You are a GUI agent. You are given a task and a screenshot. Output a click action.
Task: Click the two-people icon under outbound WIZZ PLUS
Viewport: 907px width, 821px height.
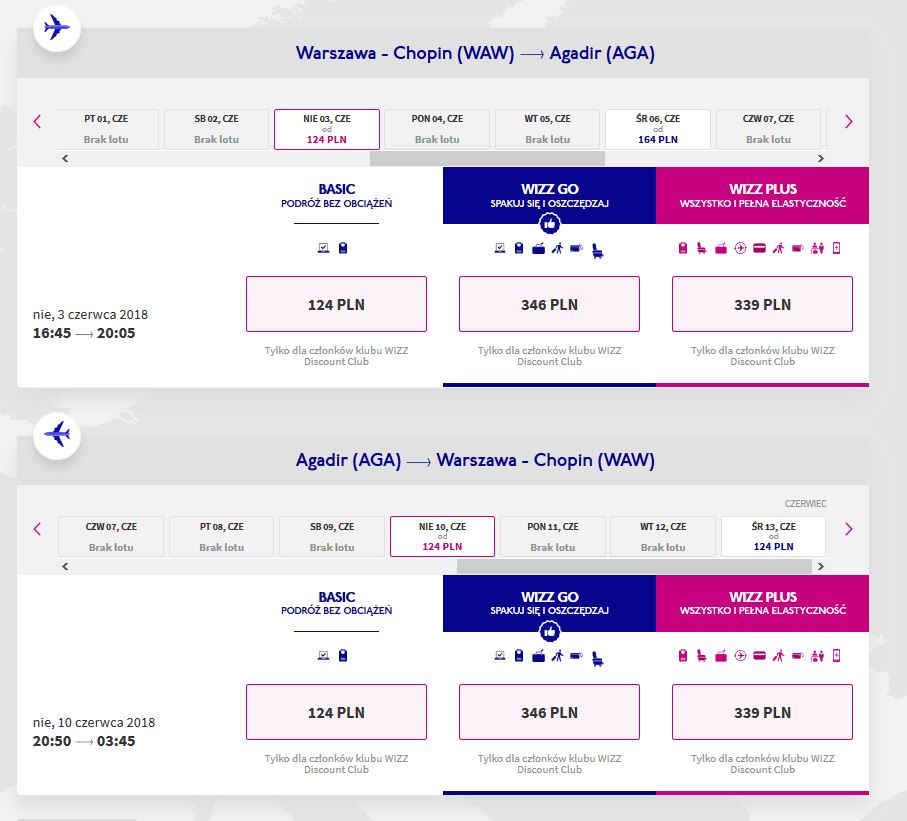[x=817, y=248]
